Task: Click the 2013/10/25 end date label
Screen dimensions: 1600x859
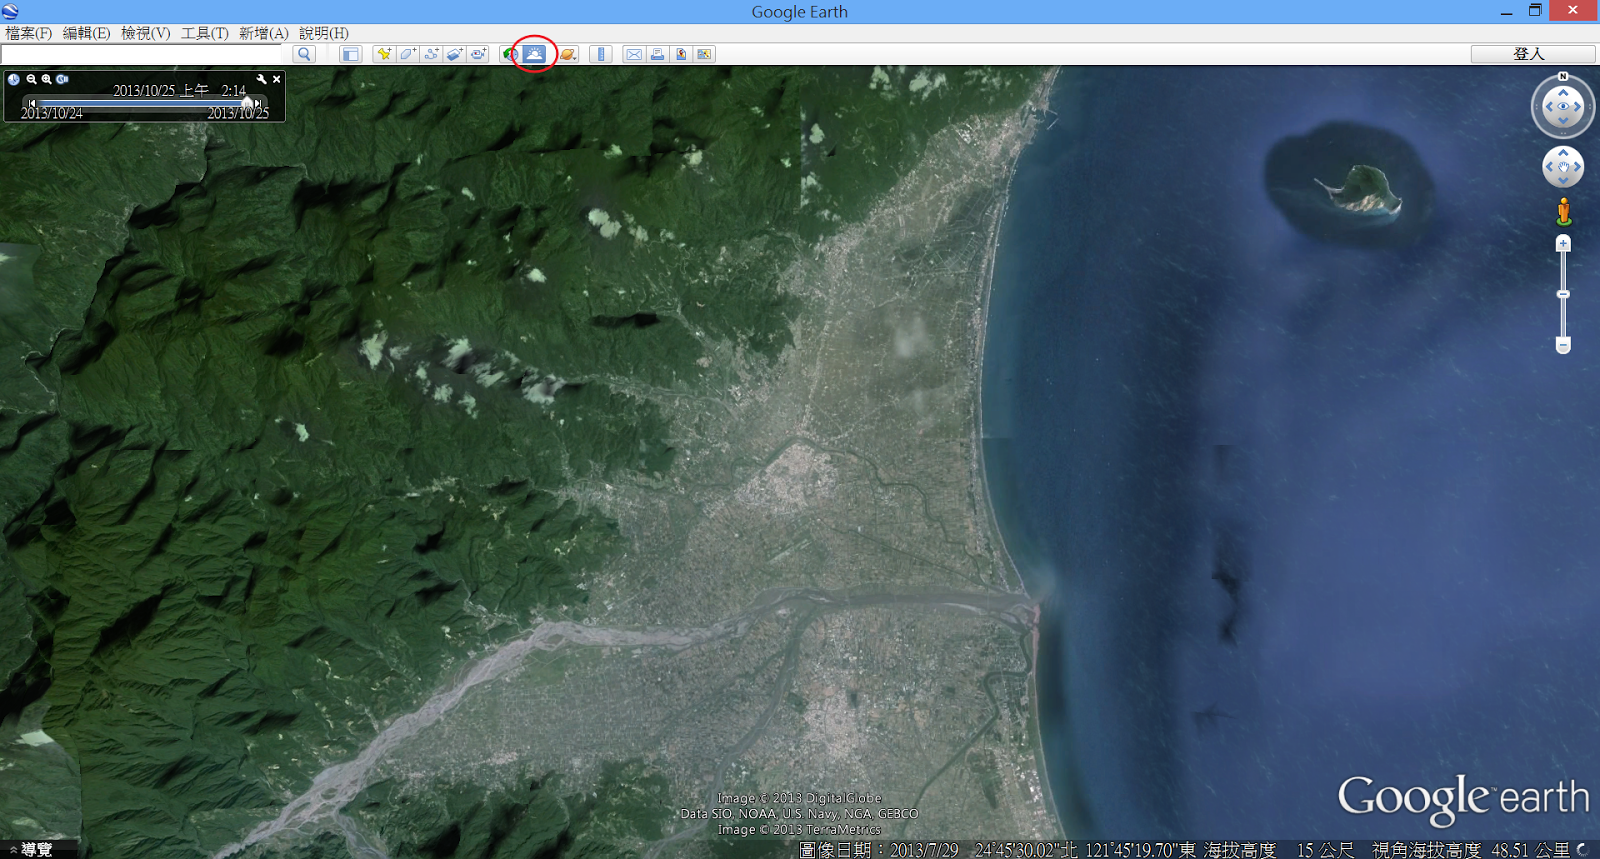Action: coord(238,113)
